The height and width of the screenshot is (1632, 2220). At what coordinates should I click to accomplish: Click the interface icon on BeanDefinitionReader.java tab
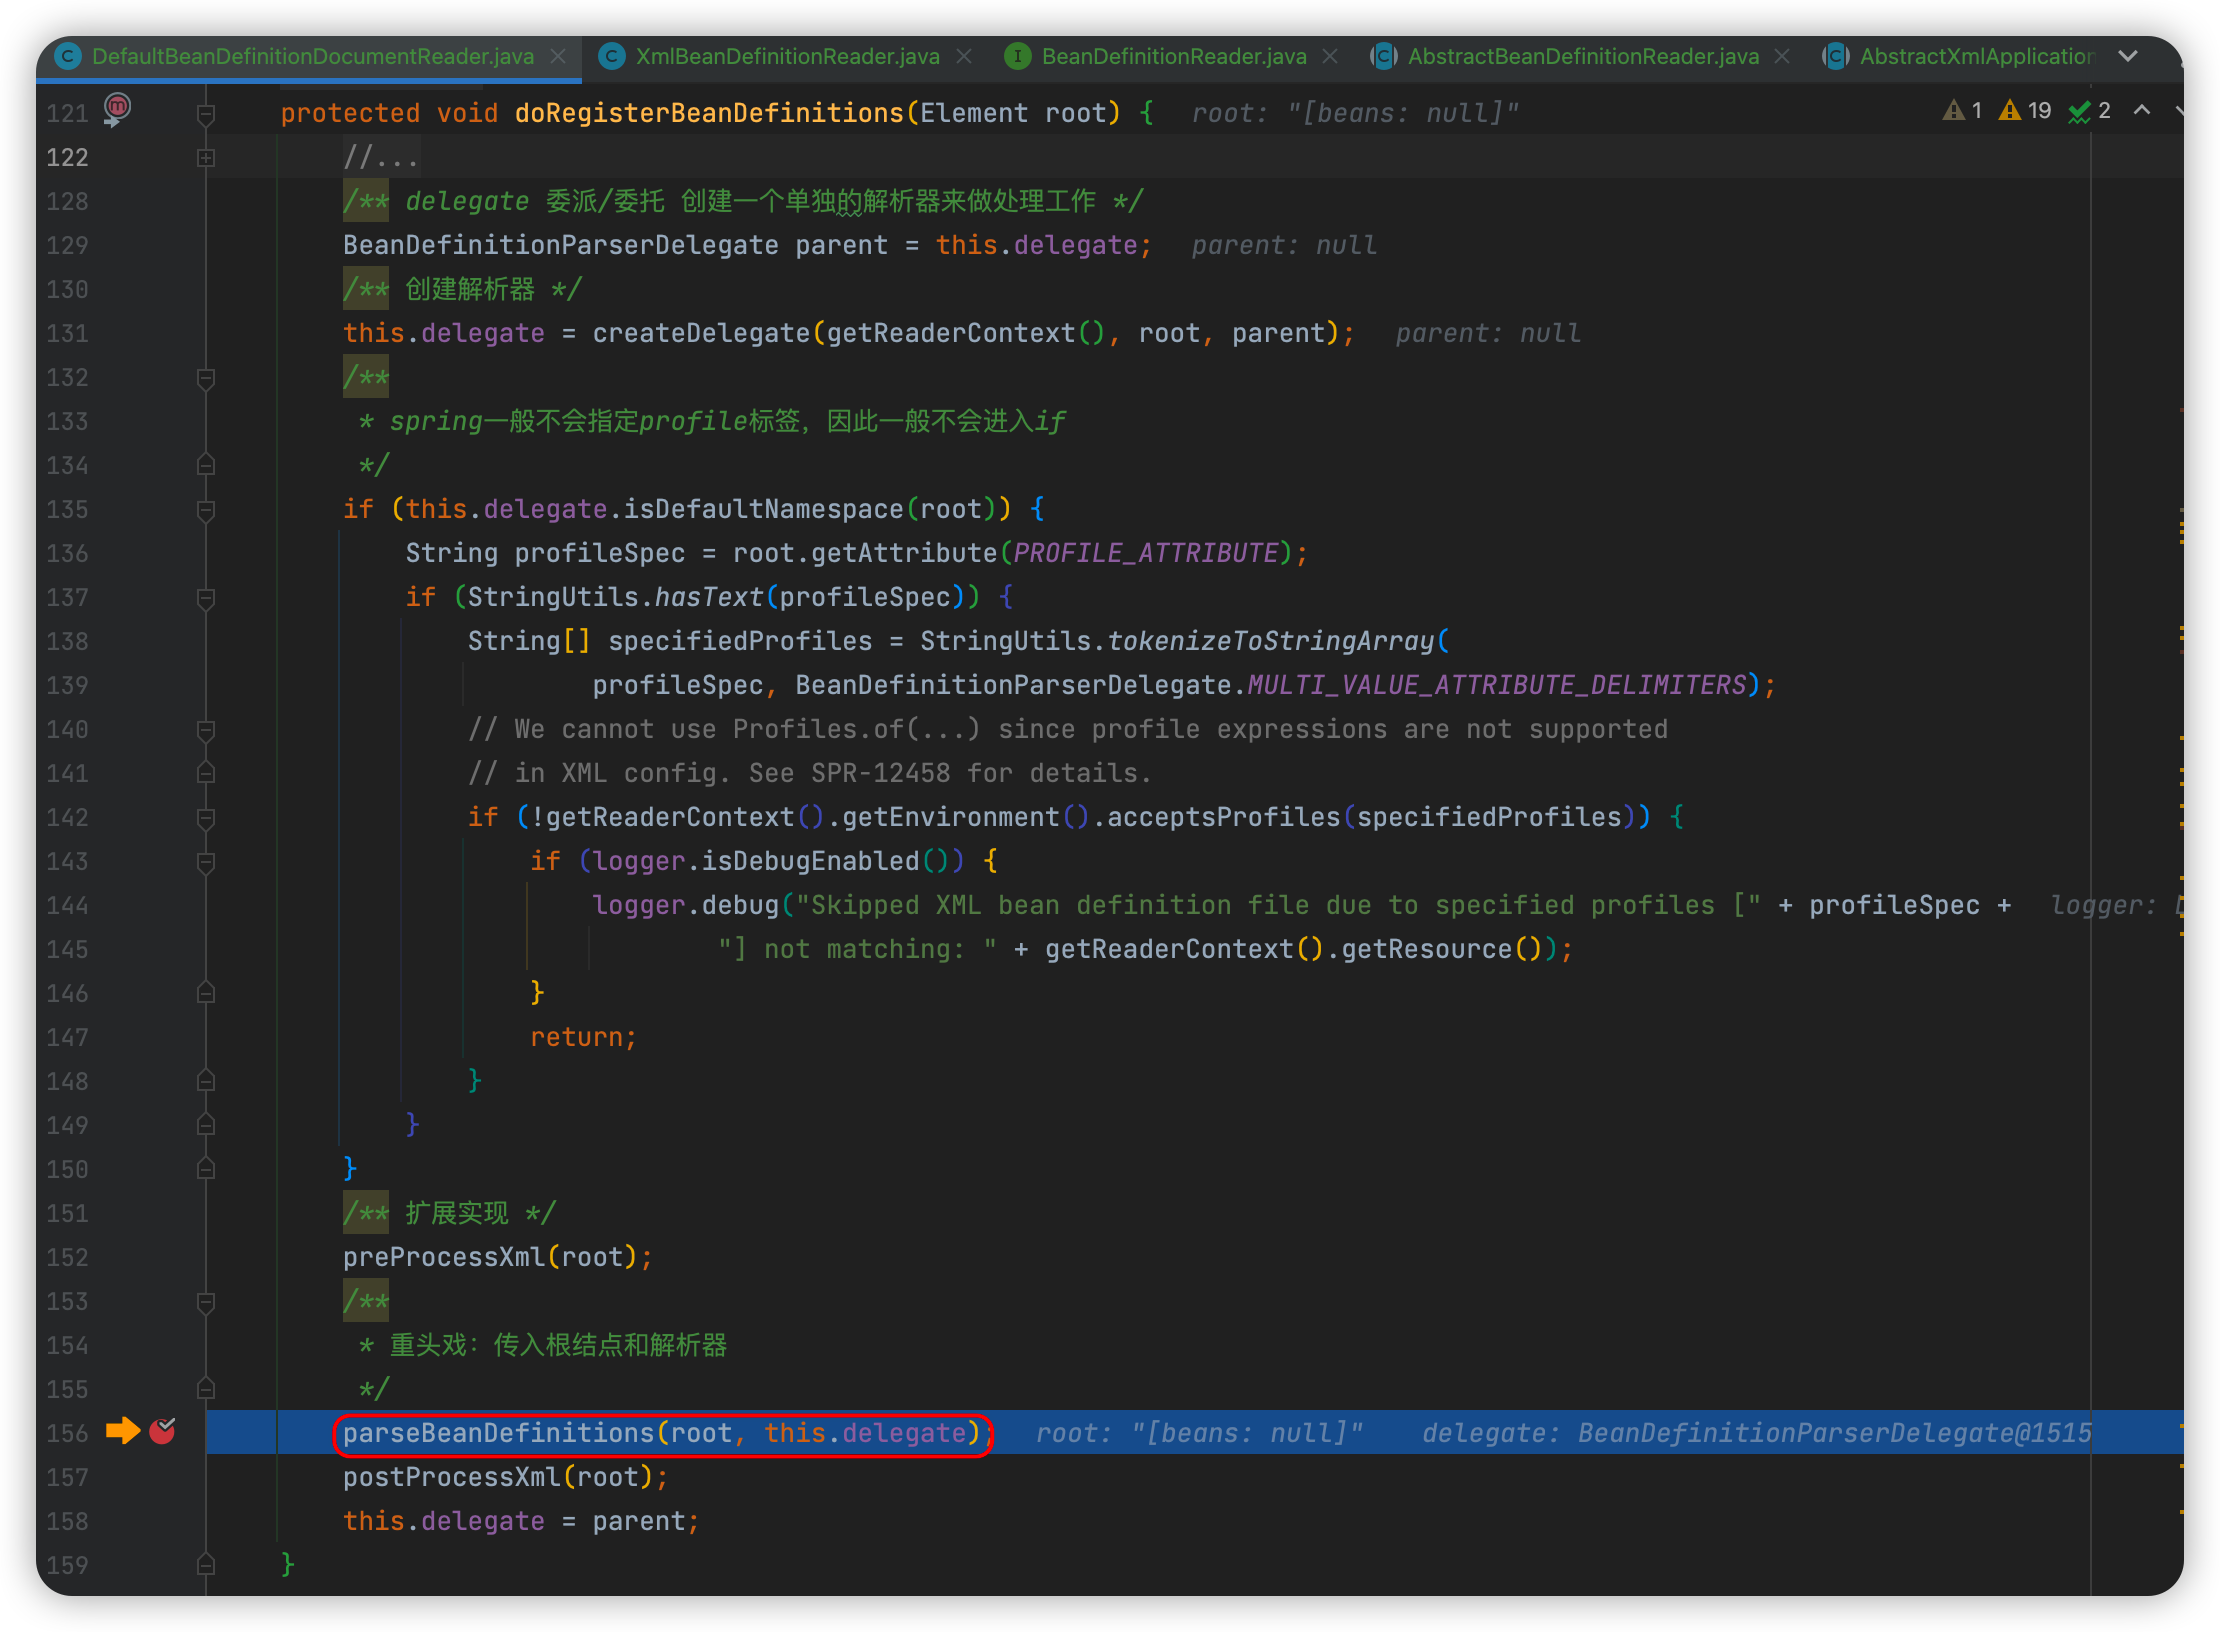point(1017,56)
